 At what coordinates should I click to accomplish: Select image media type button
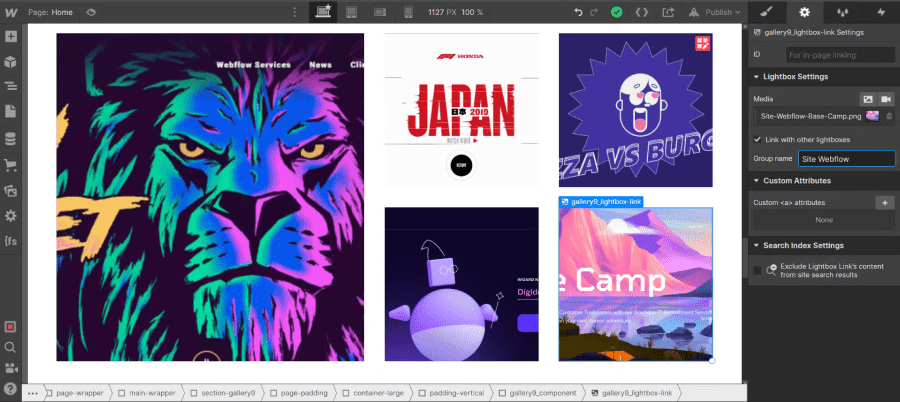click(x=868, y=99)
